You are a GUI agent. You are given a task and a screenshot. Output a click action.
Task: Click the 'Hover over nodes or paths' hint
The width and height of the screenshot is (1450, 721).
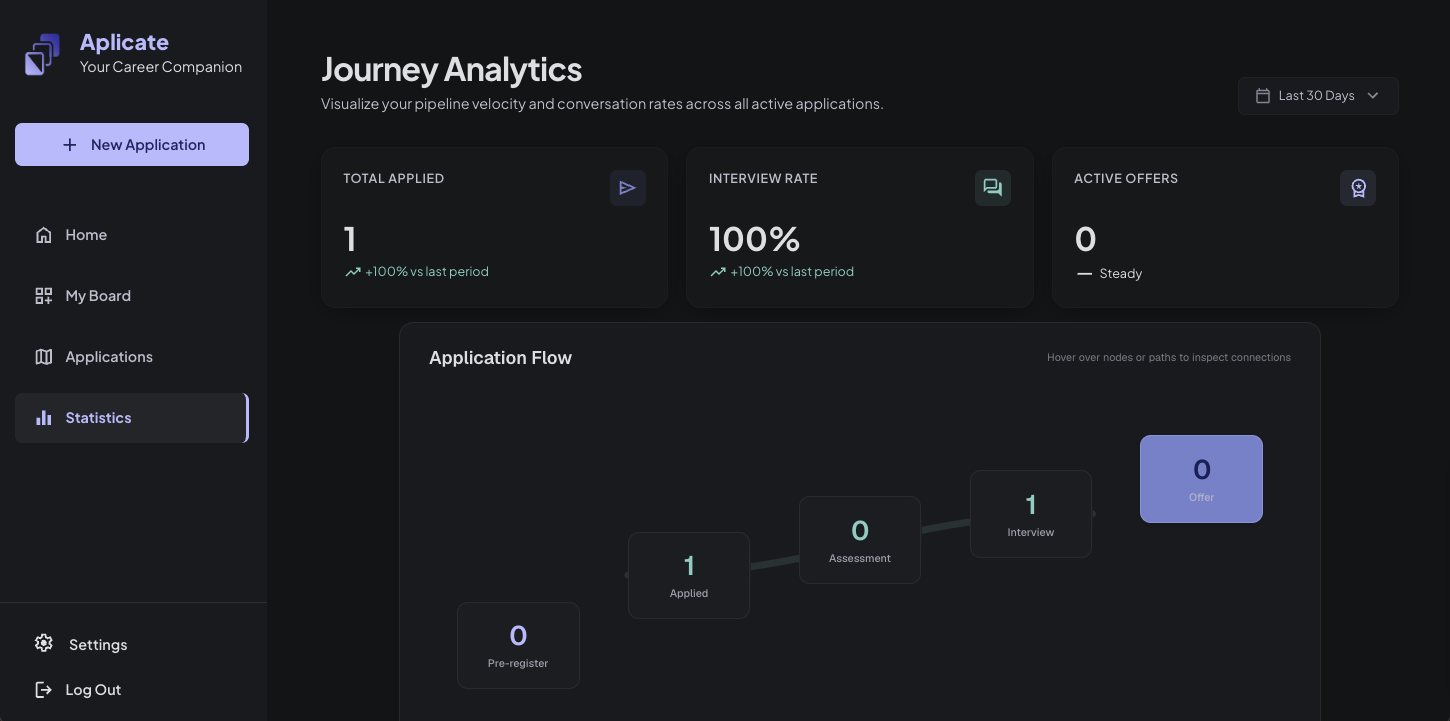[x=1169, y=357]
